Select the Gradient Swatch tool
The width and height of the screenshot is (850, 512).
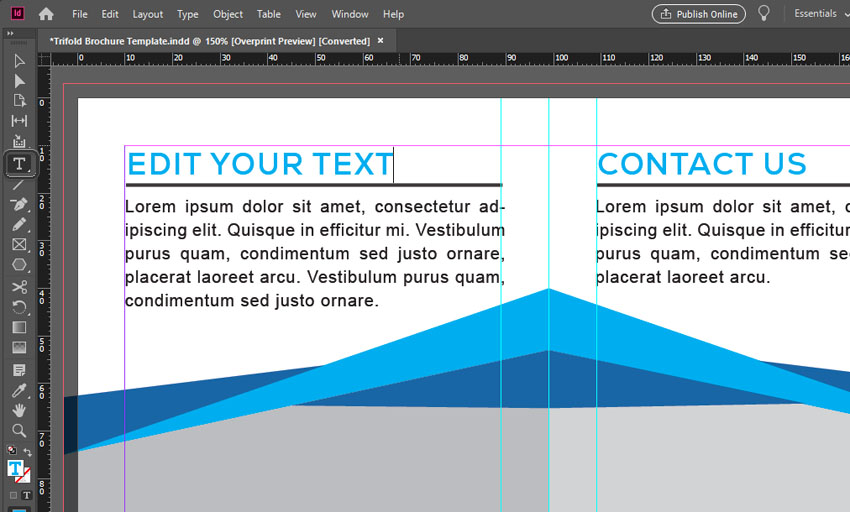coord(19,327)
